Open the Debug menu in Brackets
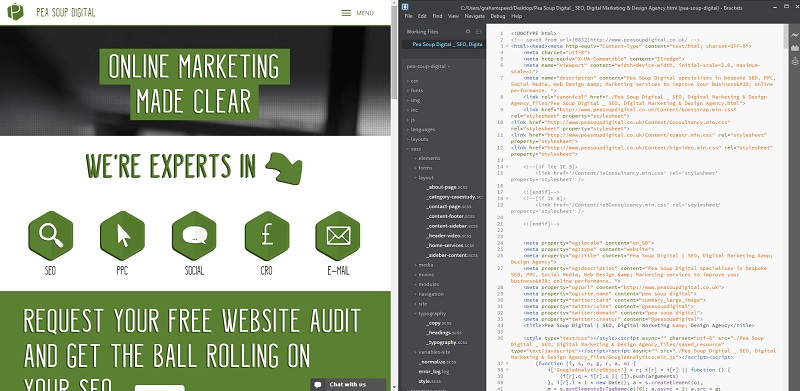The width and height of the screenshot is (800, 391). pos(497,16)
